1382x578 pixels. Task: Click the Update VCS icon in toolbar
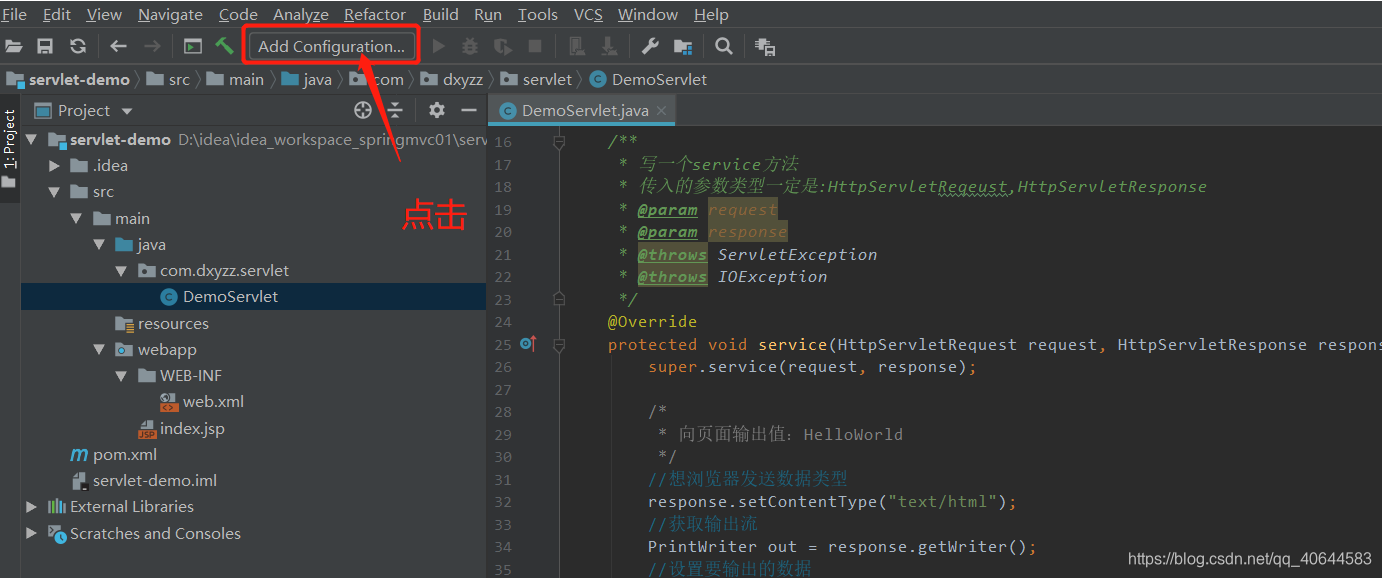click(577, 46)
